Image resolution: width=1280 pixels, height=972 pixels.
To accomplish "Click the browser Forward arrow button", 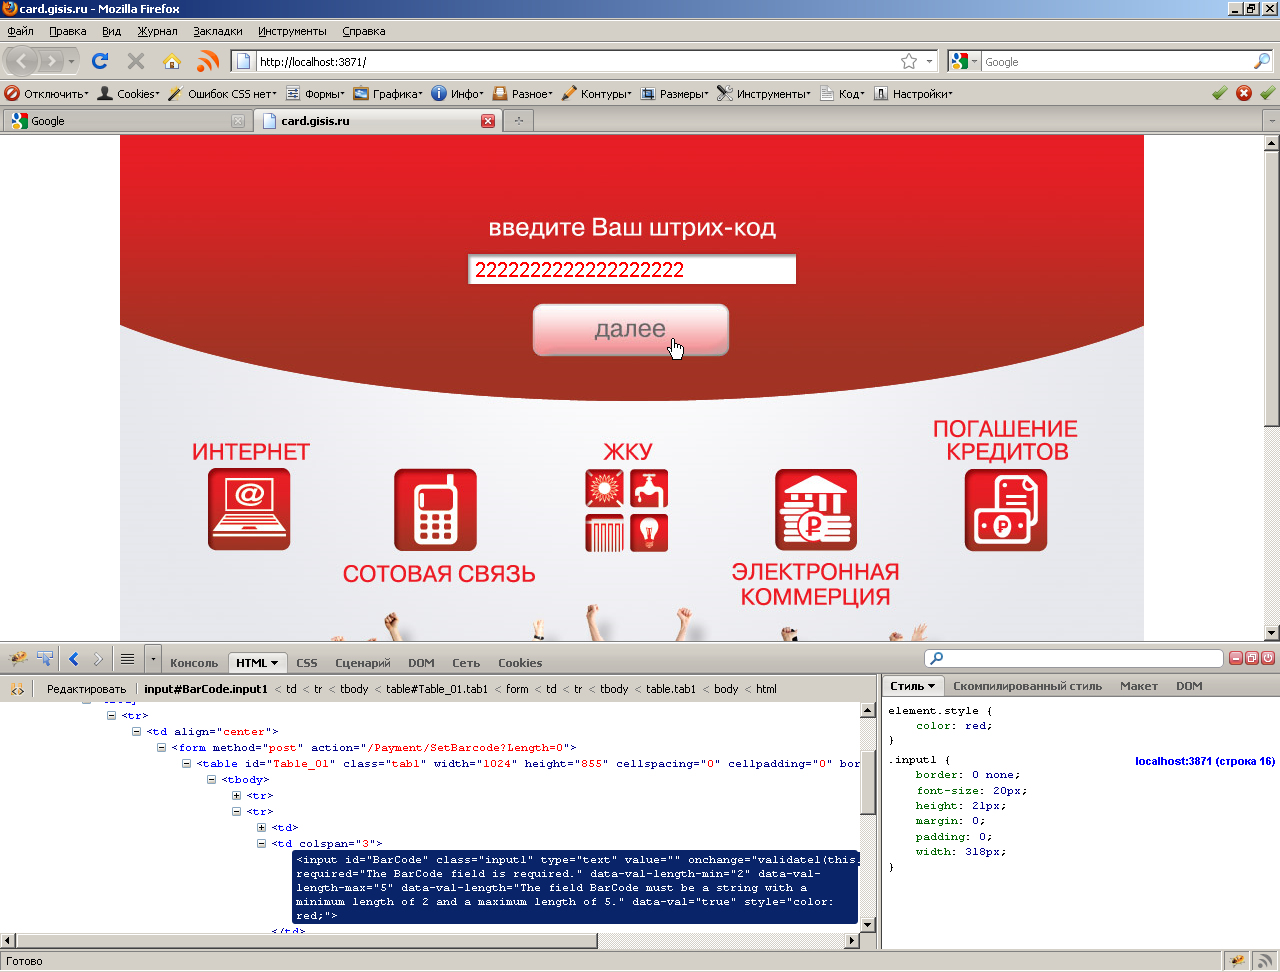I will point(52,62).
